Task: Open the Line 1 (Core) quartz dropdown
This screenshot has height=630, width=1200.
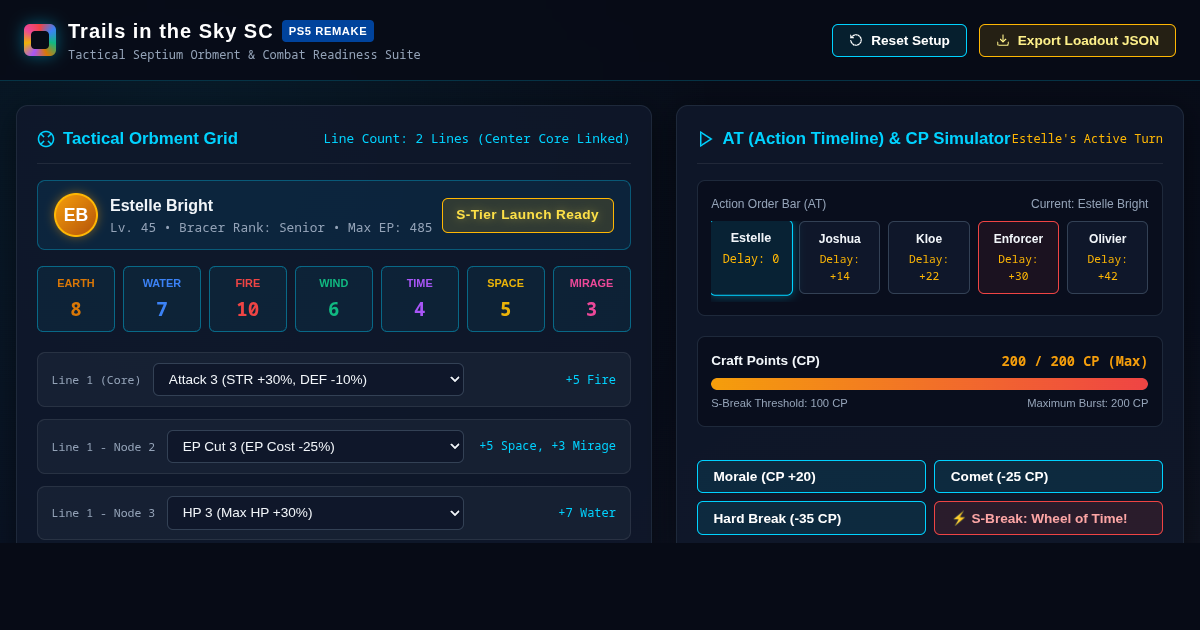Action: click(x=308, y=380)
